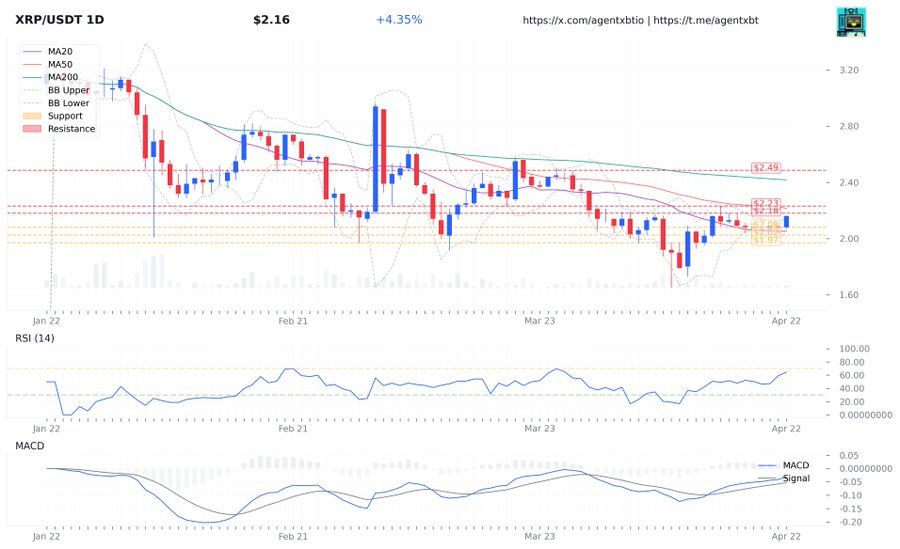
Task: Open the x.com/agentxbtio link
Action: coord(583,20)
